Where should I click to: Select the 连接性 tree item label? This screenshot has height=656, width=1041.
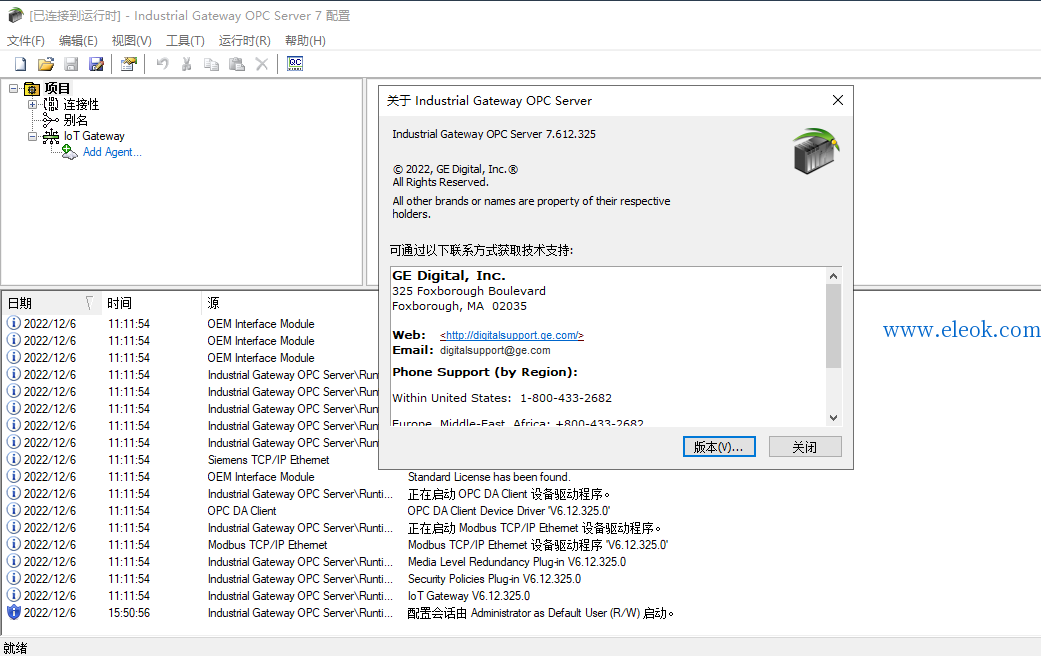coord(81,104)
